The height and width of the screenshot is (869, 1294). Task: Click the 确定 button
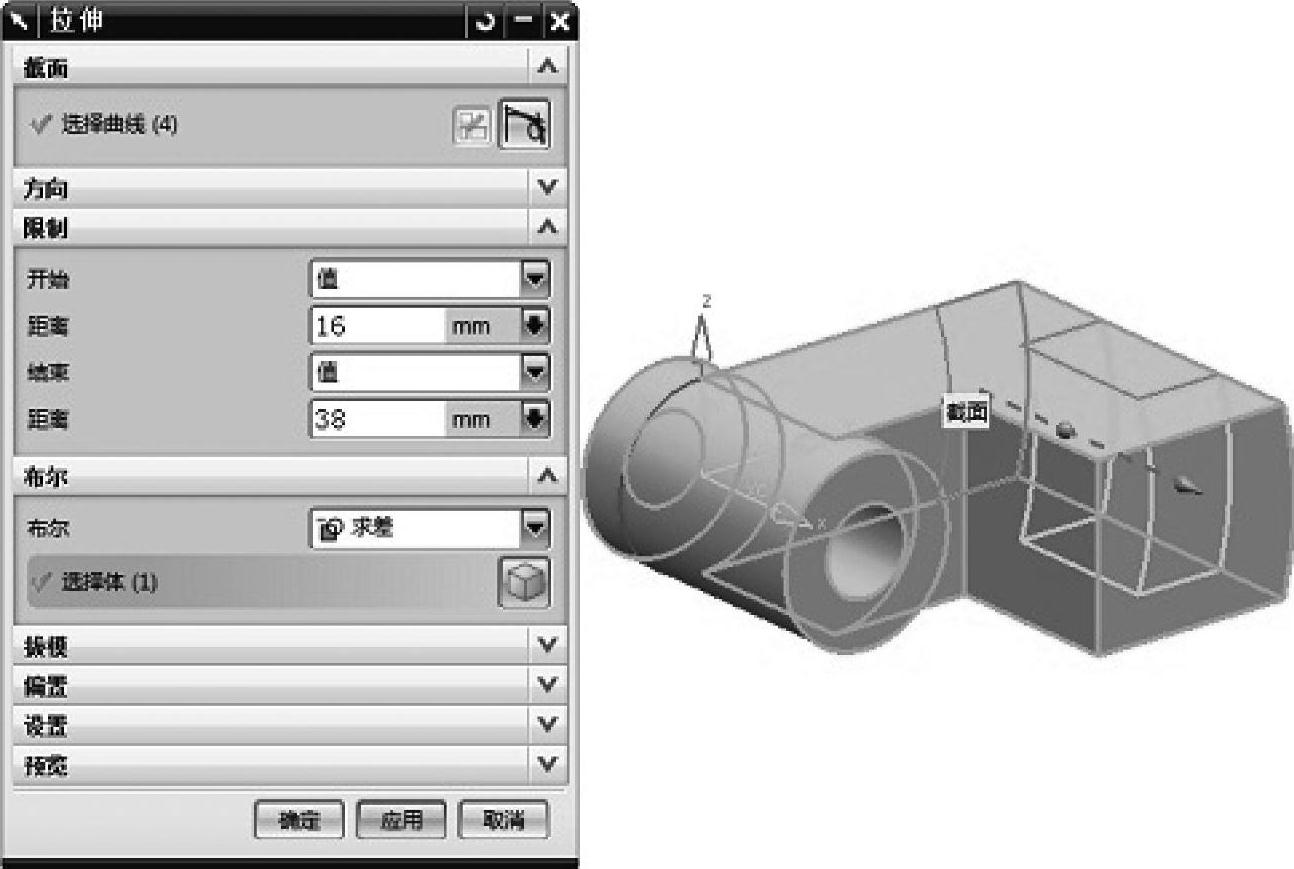pyautogui.click(x=300, y=821)
